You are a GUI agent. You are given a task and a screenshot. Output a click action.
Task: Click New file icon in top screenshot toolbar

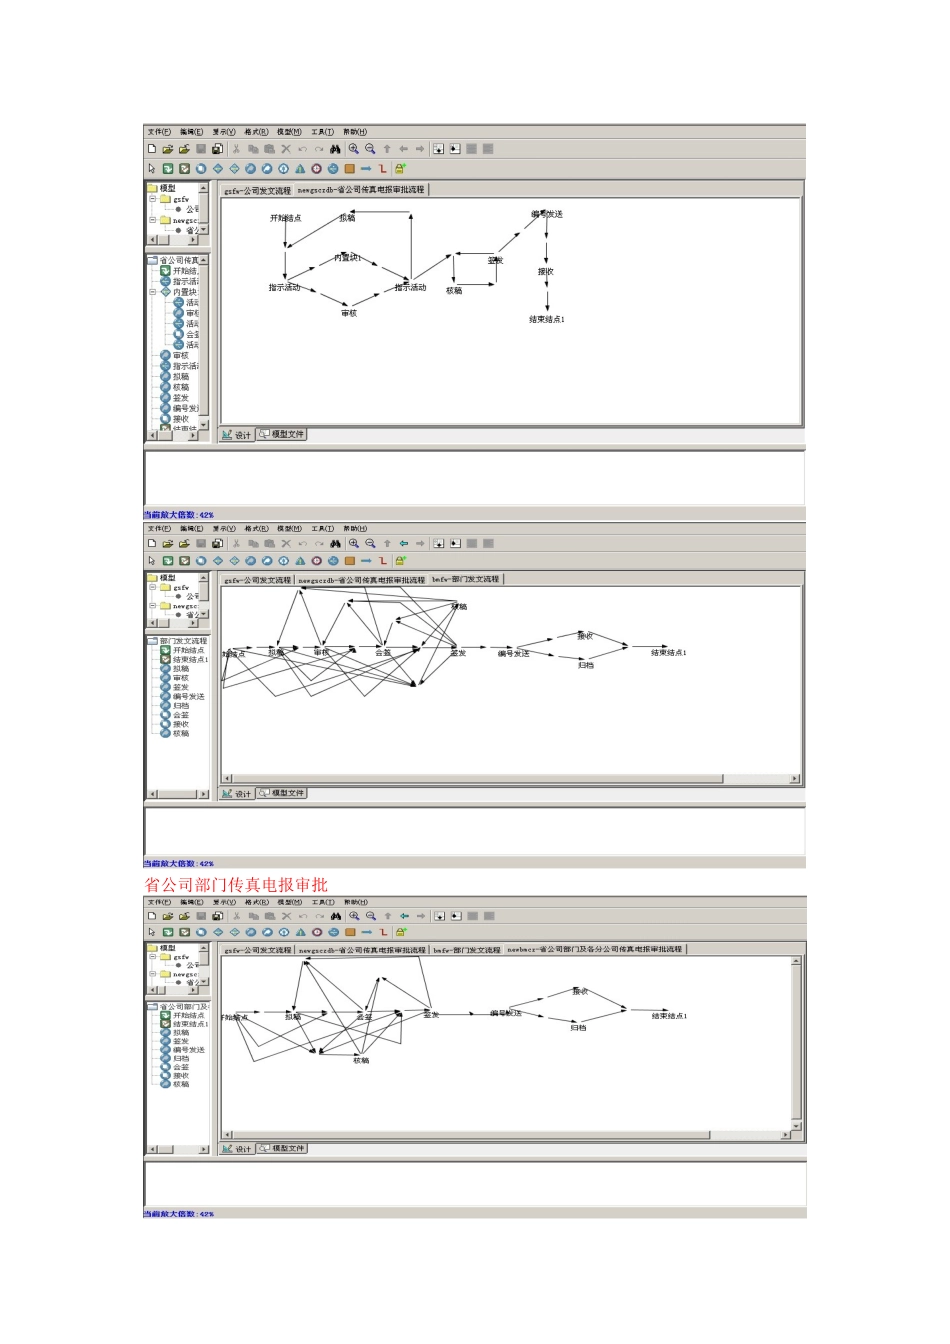[152, 149]
